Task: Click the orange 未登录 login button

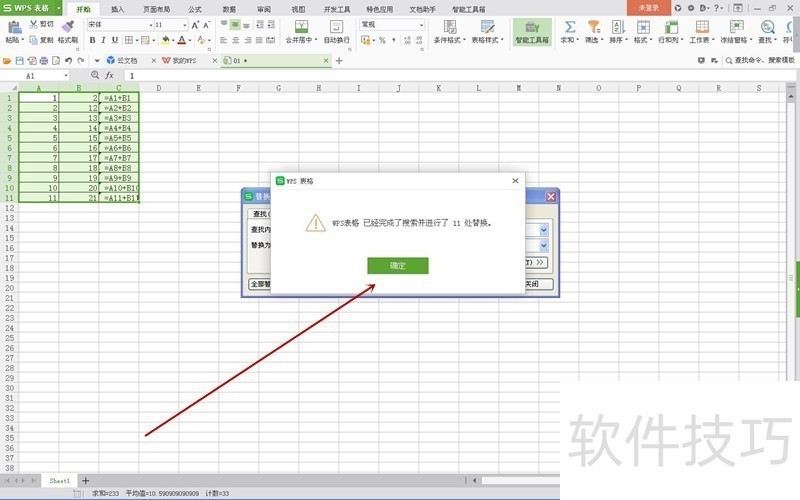Action: click(648, 8)
